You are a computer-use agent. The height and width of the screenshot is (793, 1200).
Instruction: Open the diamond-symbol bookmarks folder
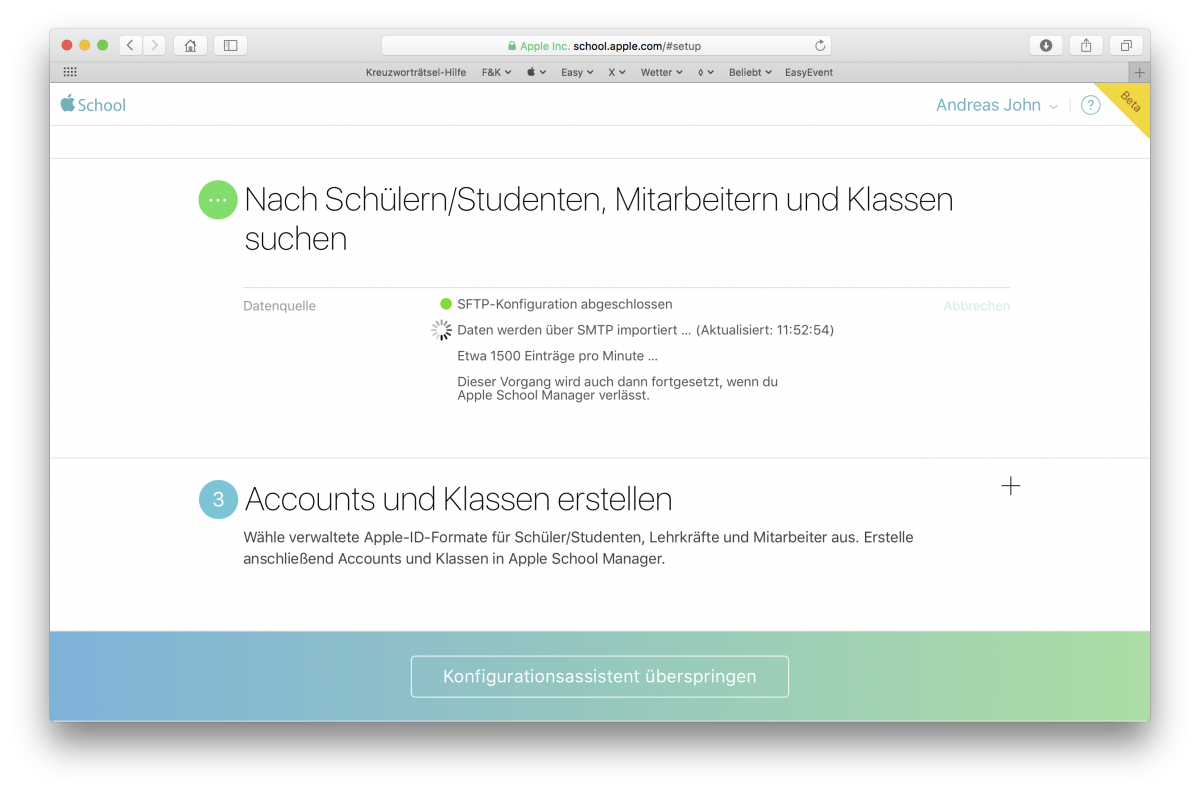(705, 72)
